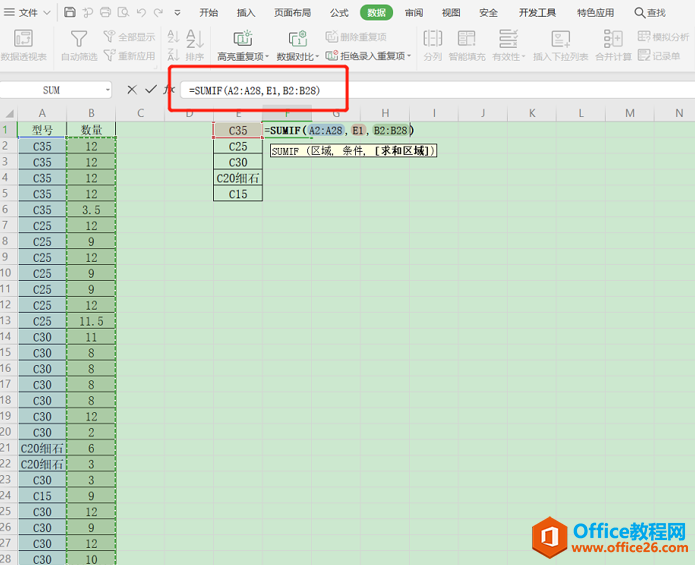Click cell A1 labeled 型号
The image size is (695, 565).
(x=42, y=130)
